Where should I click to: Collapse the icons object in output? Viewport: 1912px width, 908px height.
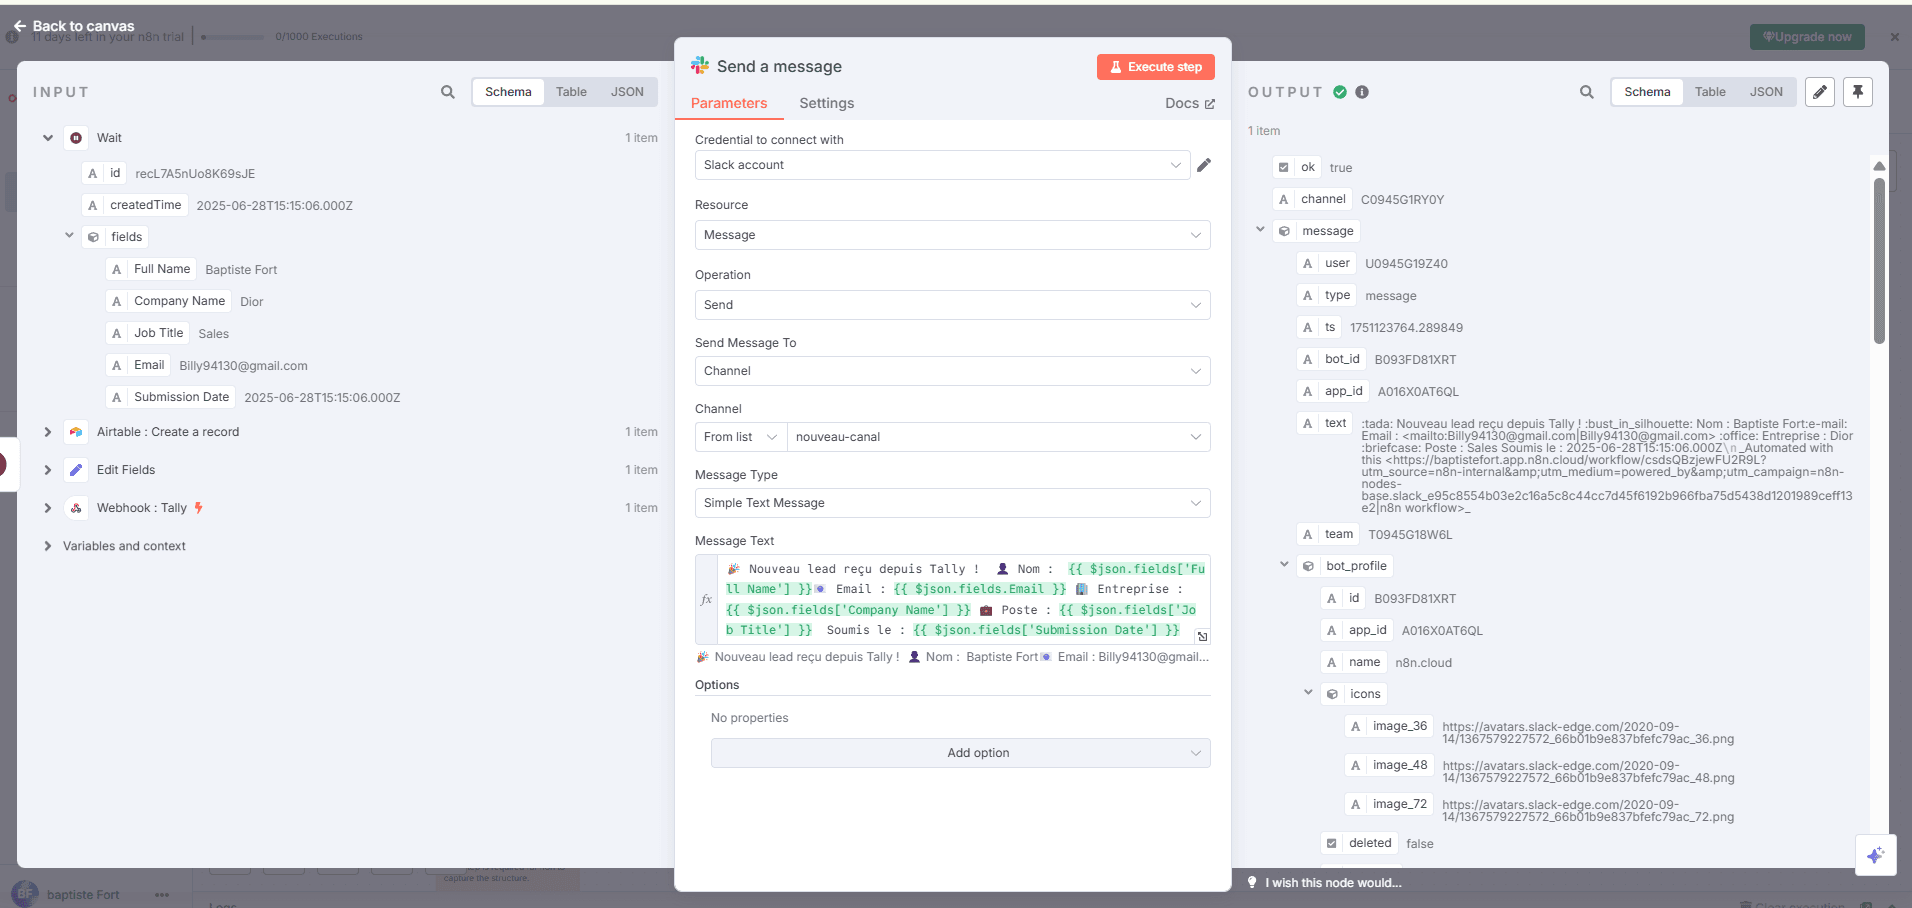click(1308, 692)
